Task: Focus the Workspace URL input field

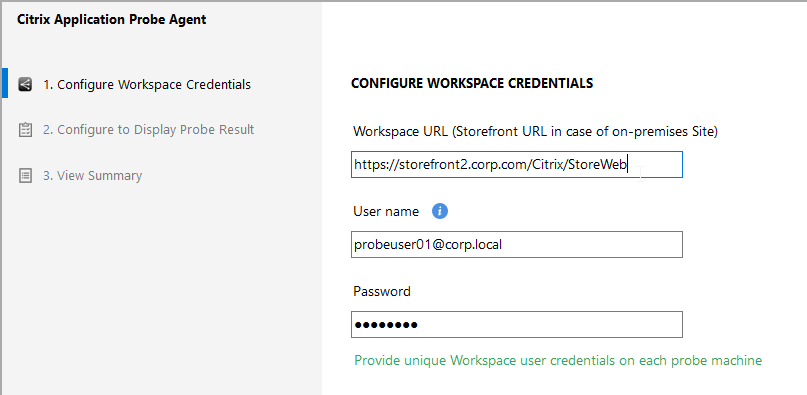Action: 517,165
